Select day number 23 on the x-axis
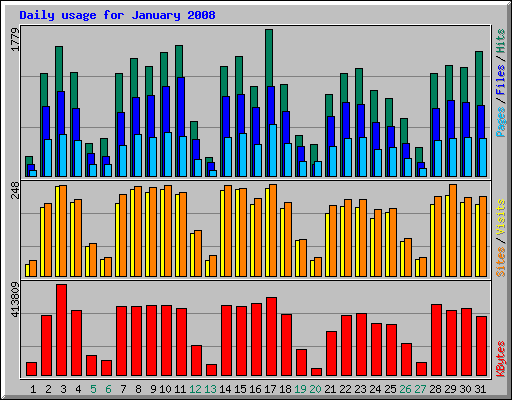 (360, 389)
